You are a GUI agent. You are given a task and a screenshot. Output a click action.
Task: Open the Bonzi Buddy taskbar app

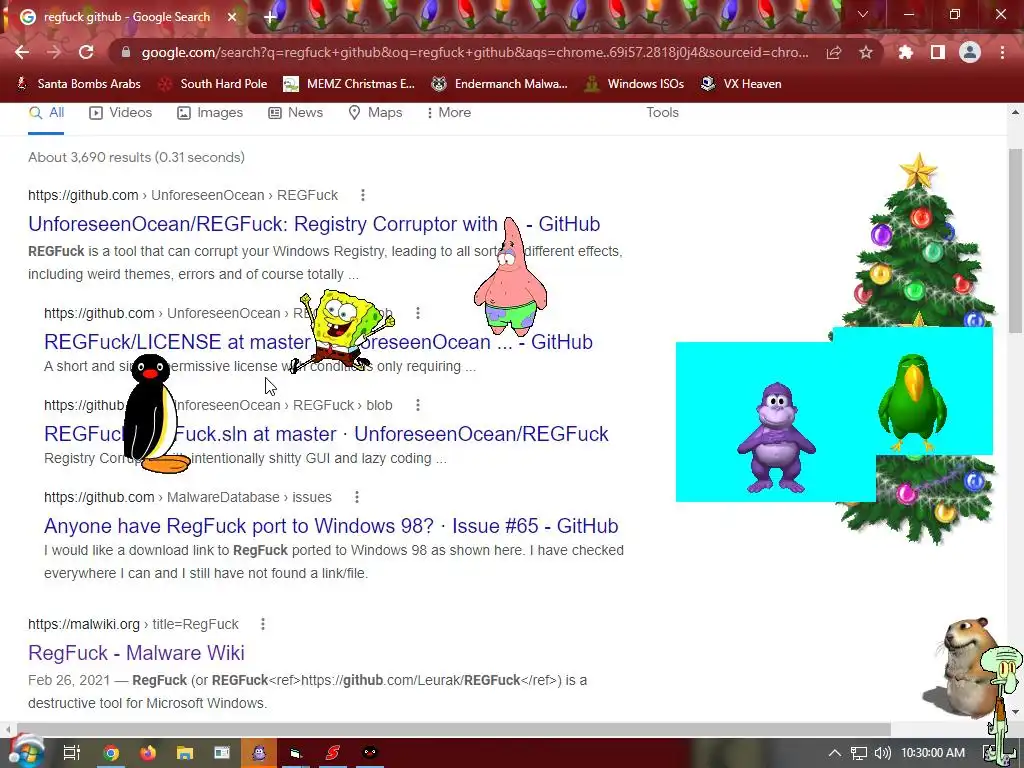pyautogui.click(x=259, y=753)
